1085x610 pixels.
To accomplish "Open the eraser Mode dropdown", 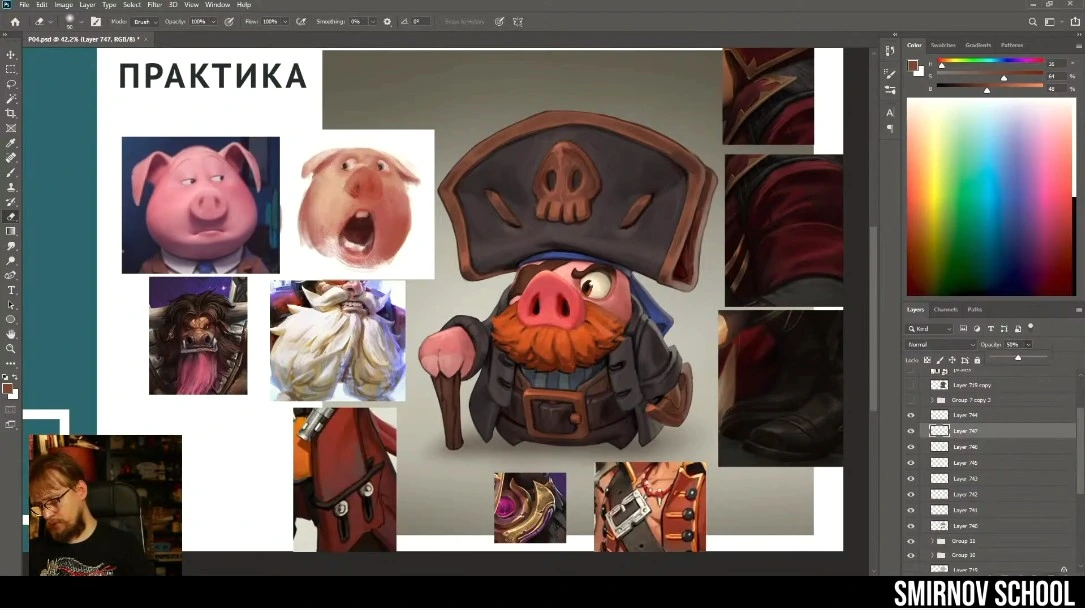I will [145, 21].
